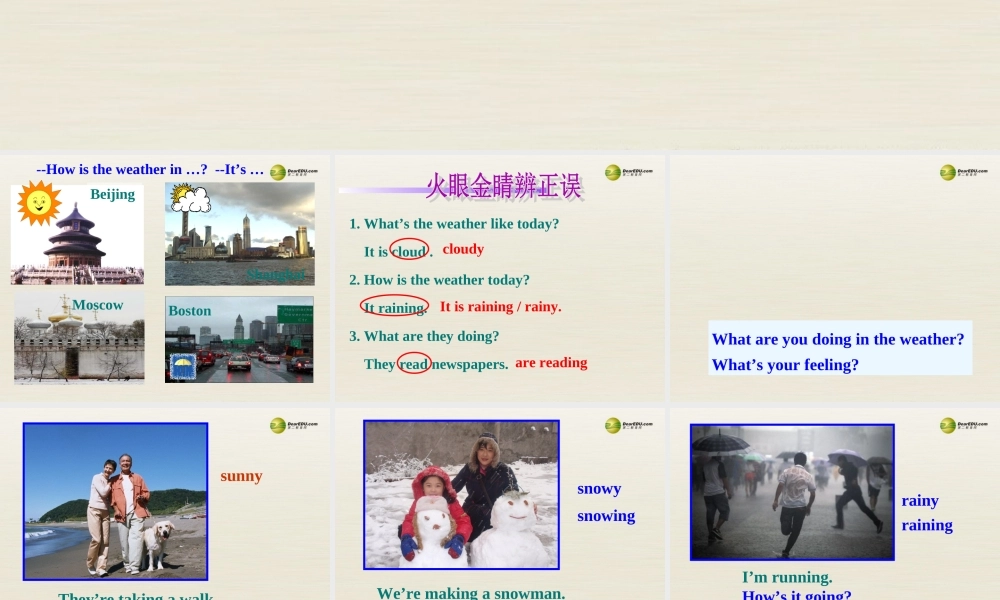Image resolution: width=1000 pixels, height=600 pixels.
Task: Click the DearEDU logo on the rainy street slide
Action: [963, 424]
